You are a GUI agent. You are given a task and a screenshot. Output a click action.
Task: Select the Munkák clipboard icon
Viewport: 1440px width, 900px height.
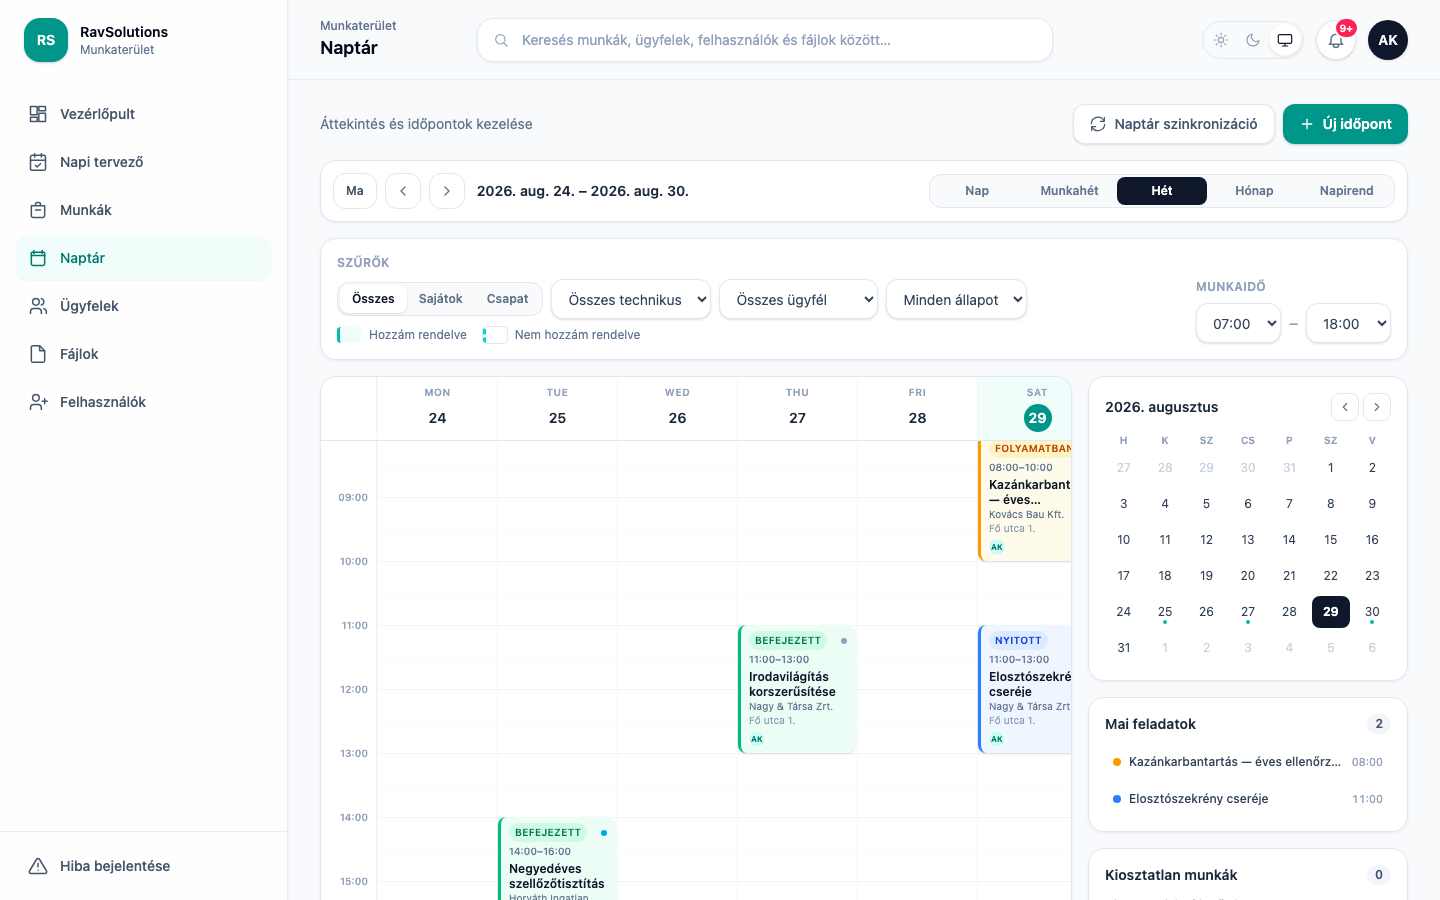[38, 210]
